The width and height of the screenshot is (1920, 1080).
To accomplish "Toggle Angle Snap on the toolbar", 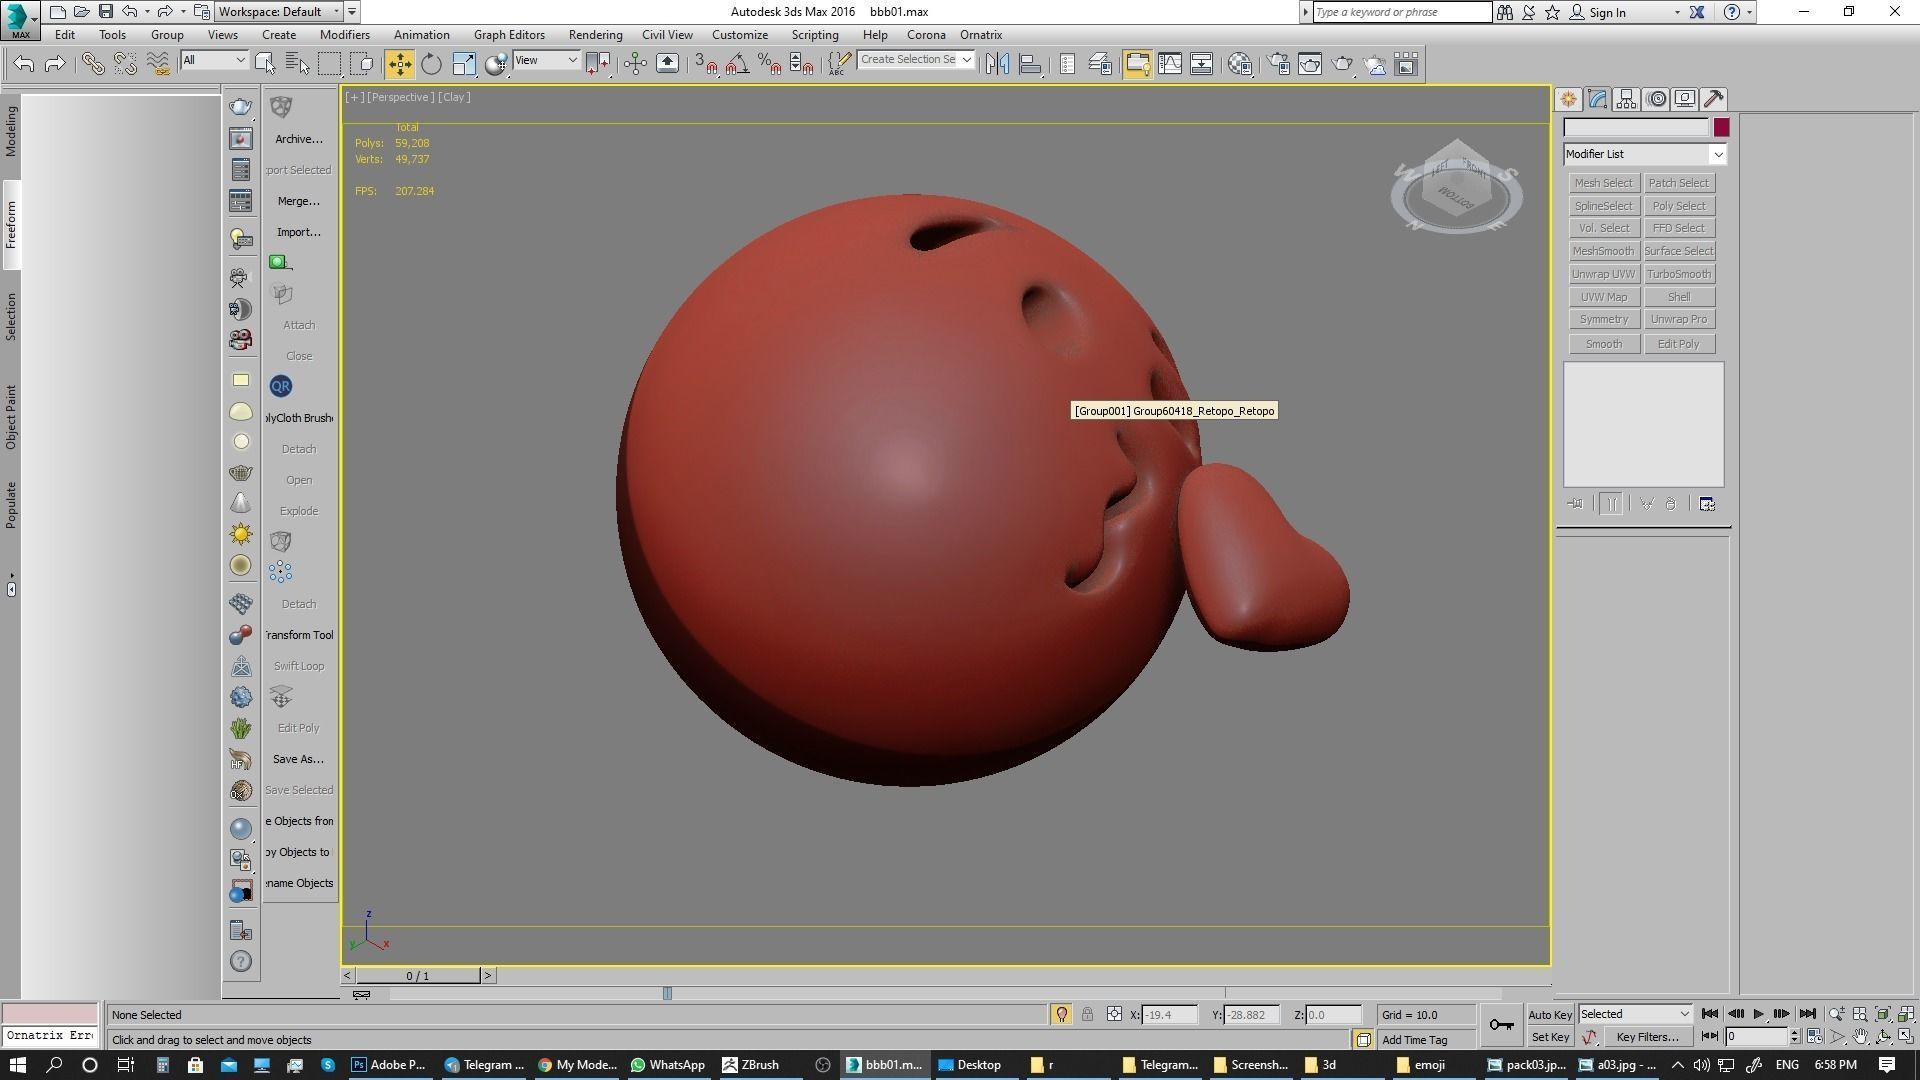I will 737,64.
